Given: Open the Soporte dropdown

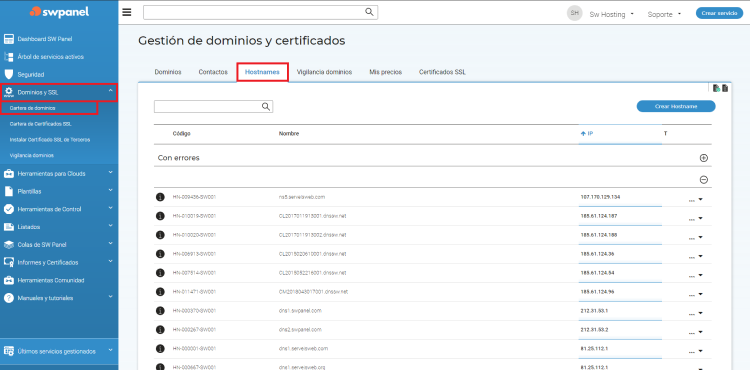Looking at the screenshot, I should (x=664, y=14).
